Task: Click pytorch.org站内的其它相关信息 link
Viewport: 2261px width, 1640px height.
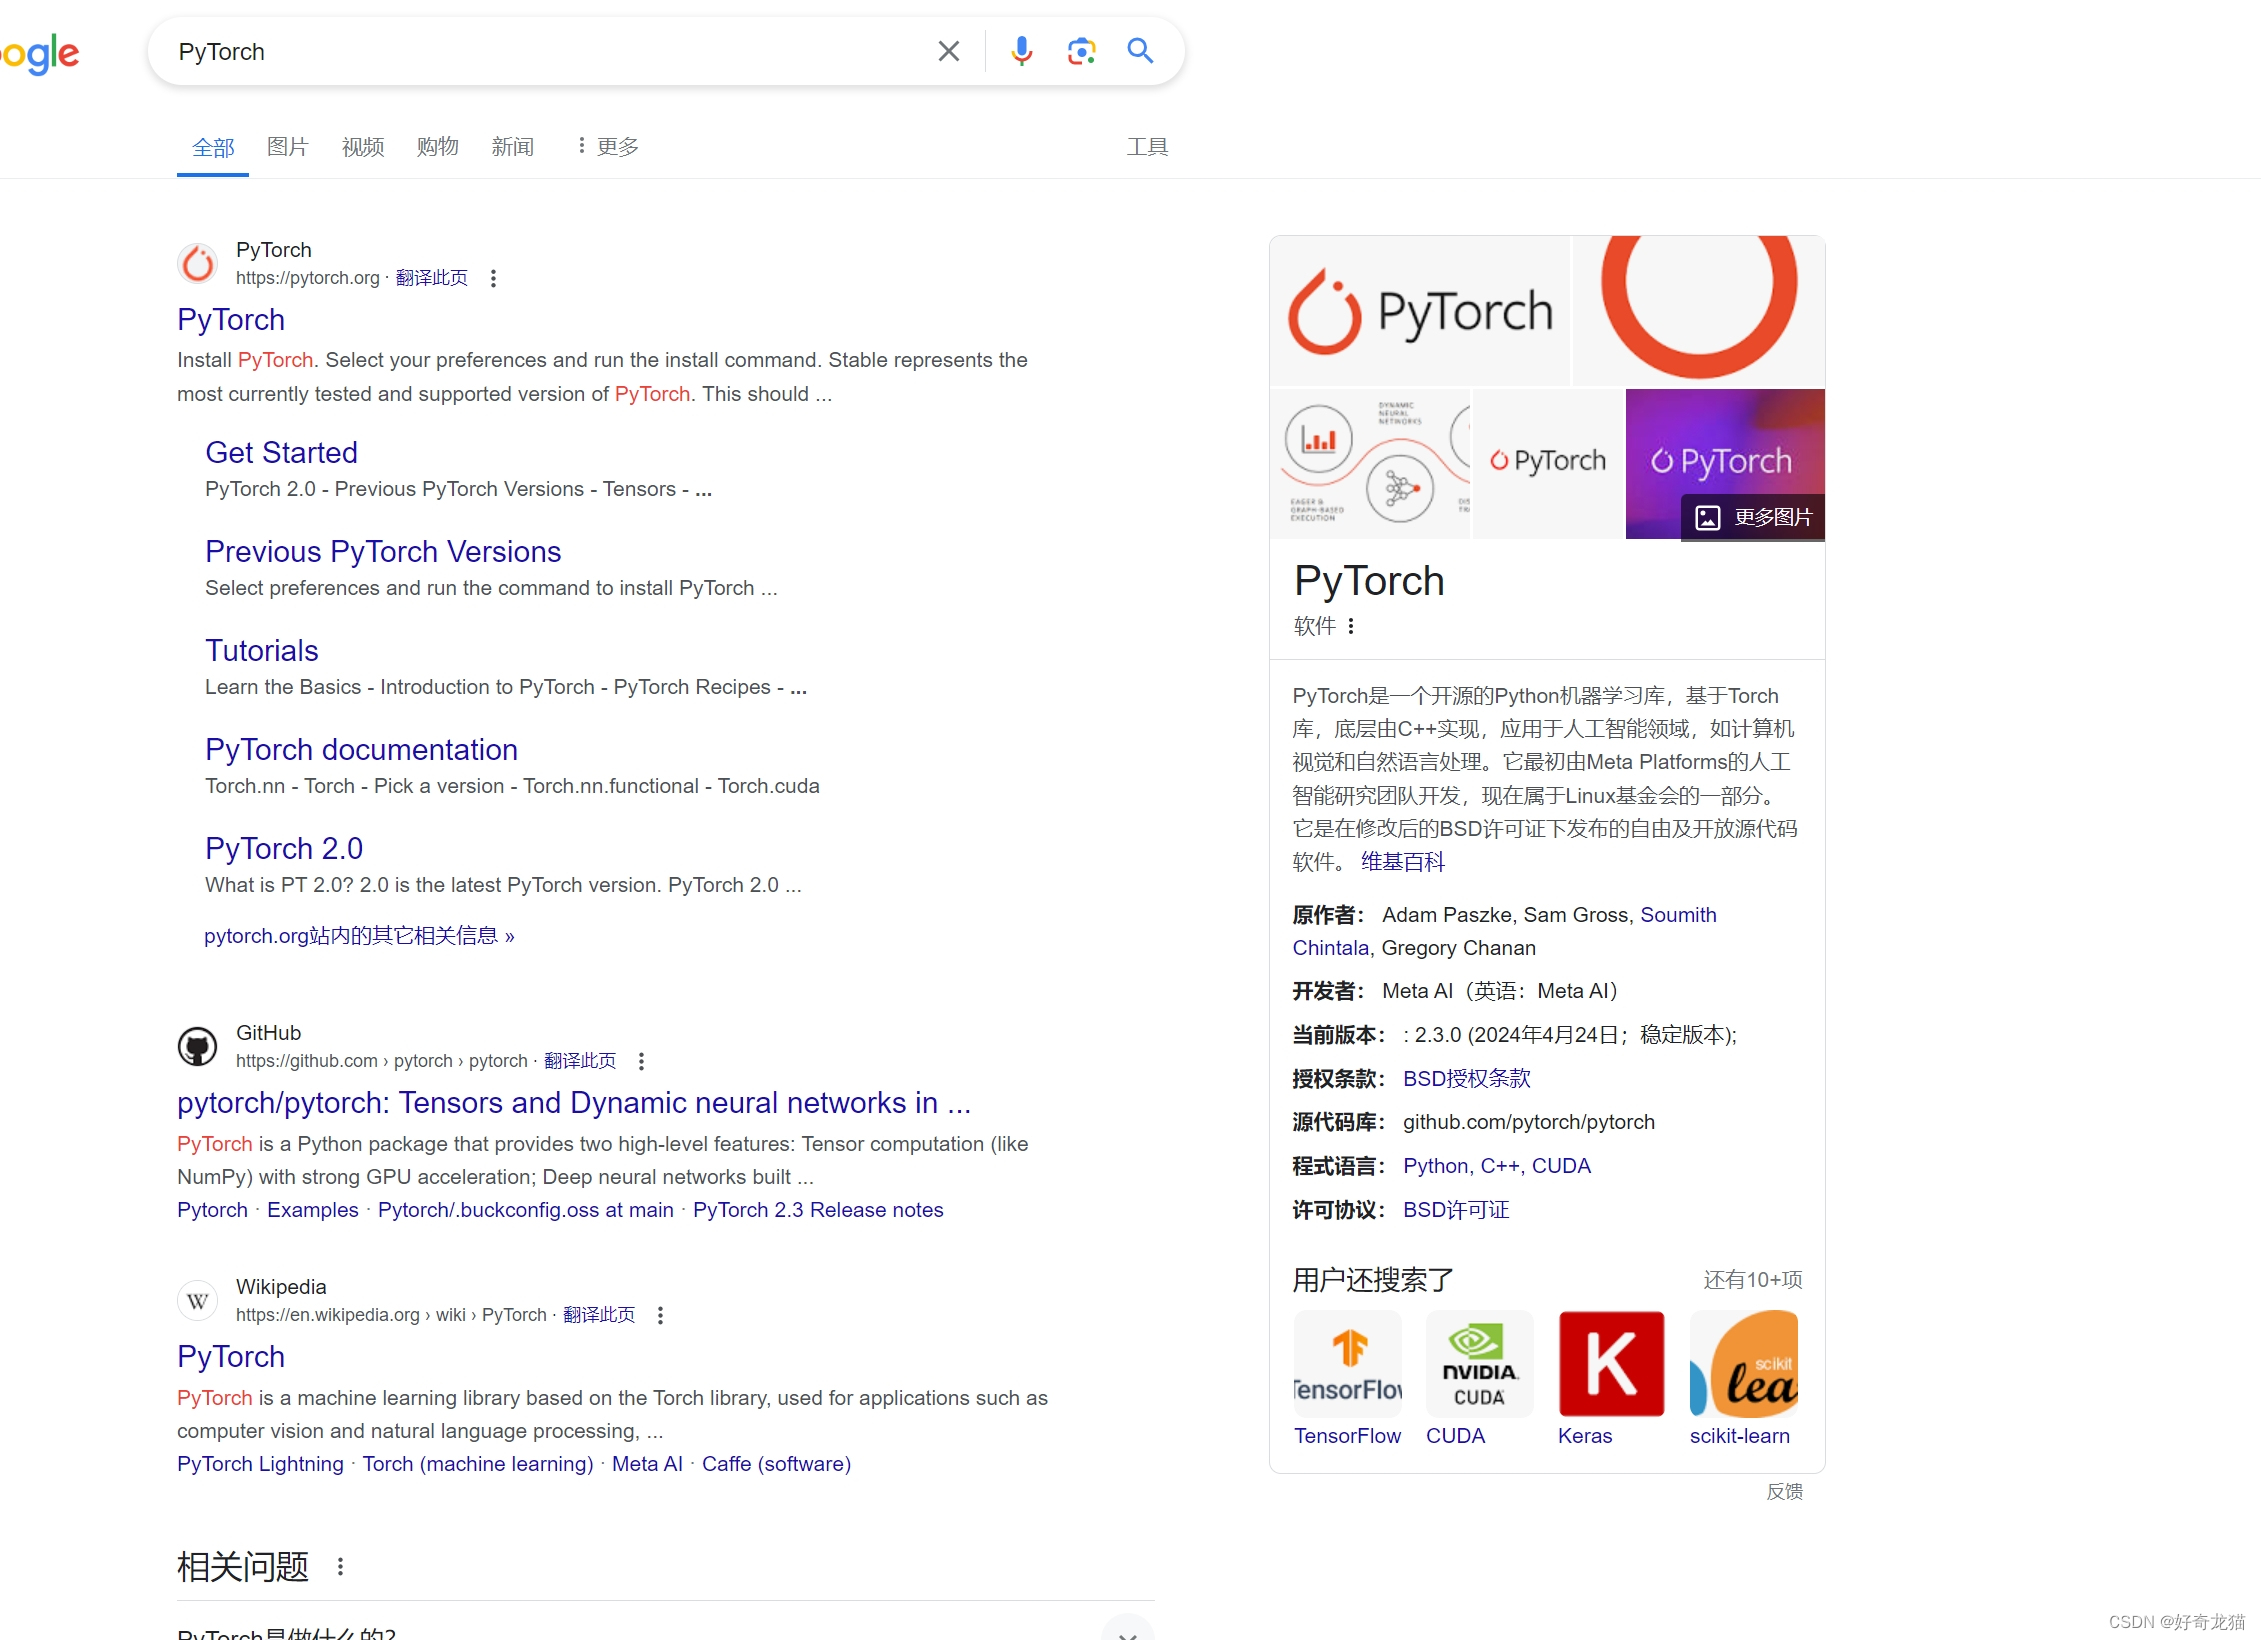Action: 359,936
